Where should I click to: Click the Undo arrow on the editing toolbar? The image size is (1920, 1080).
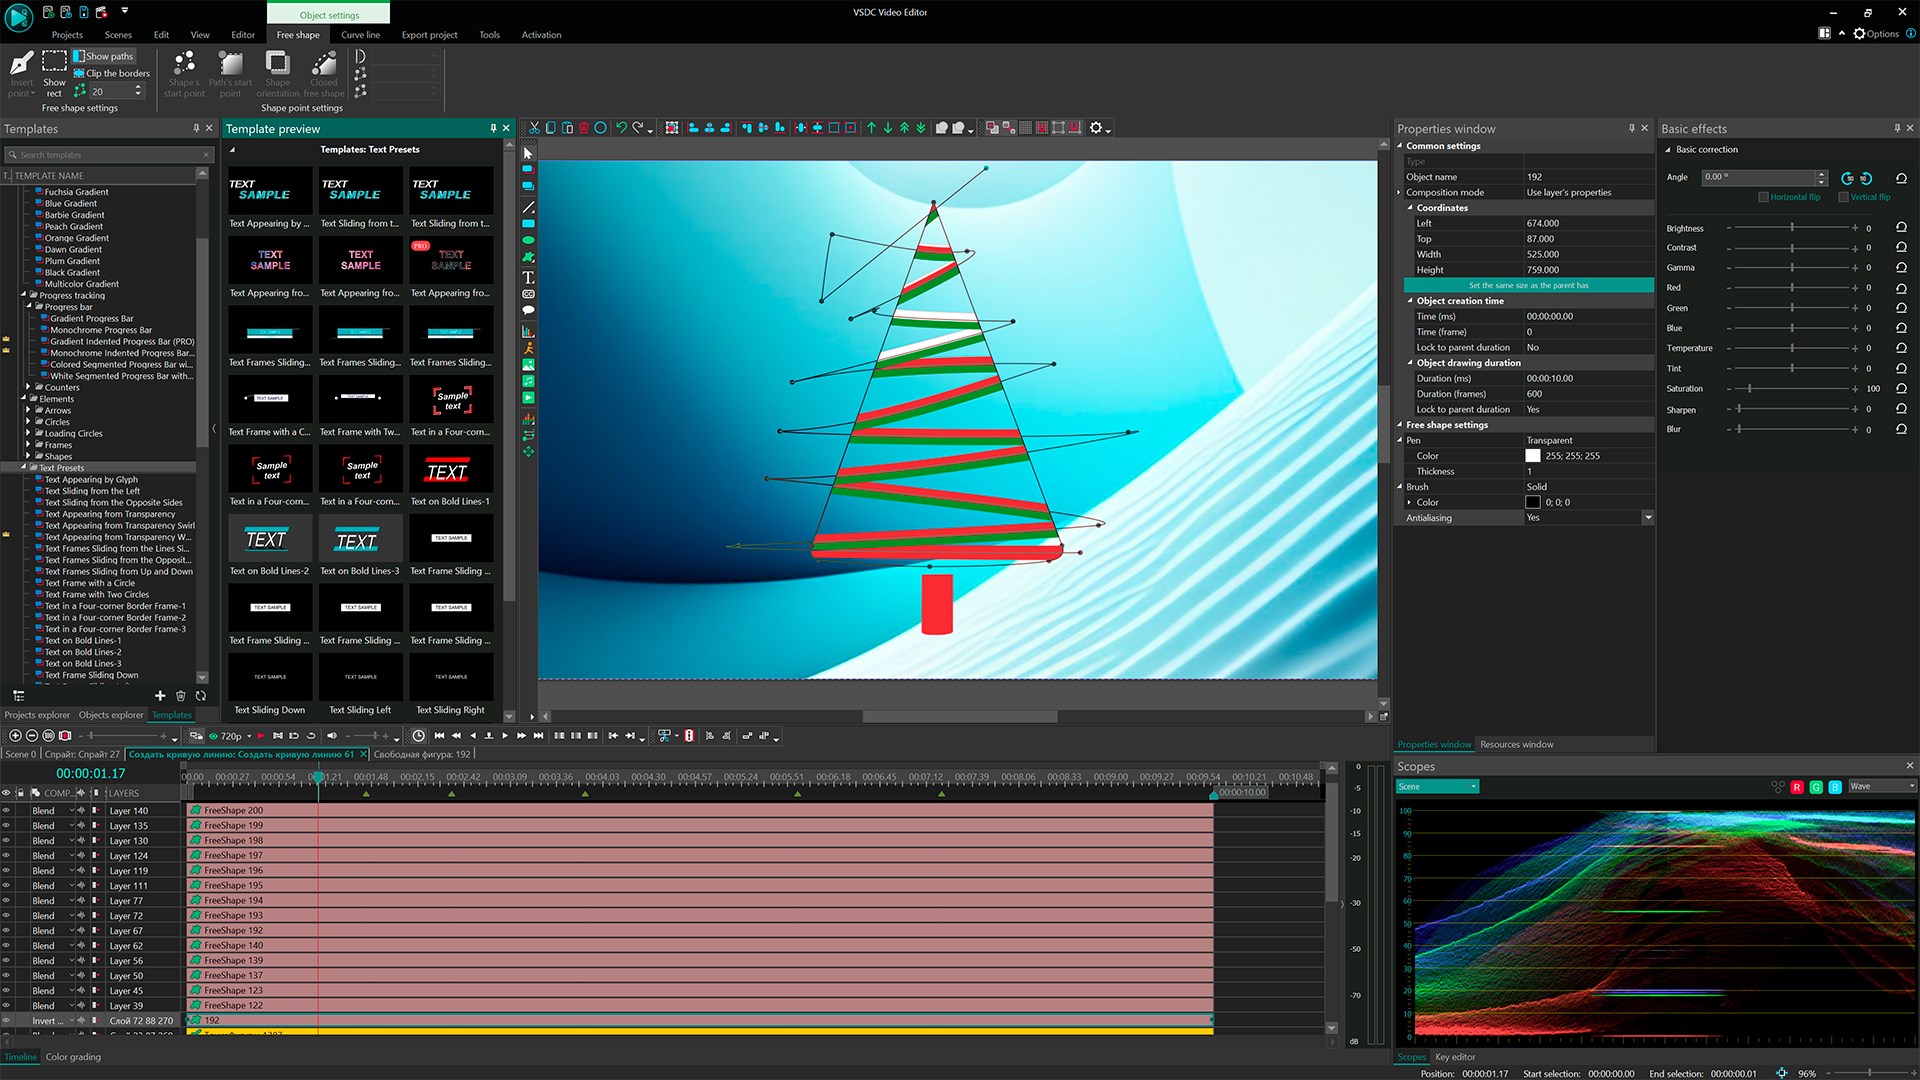620,127
